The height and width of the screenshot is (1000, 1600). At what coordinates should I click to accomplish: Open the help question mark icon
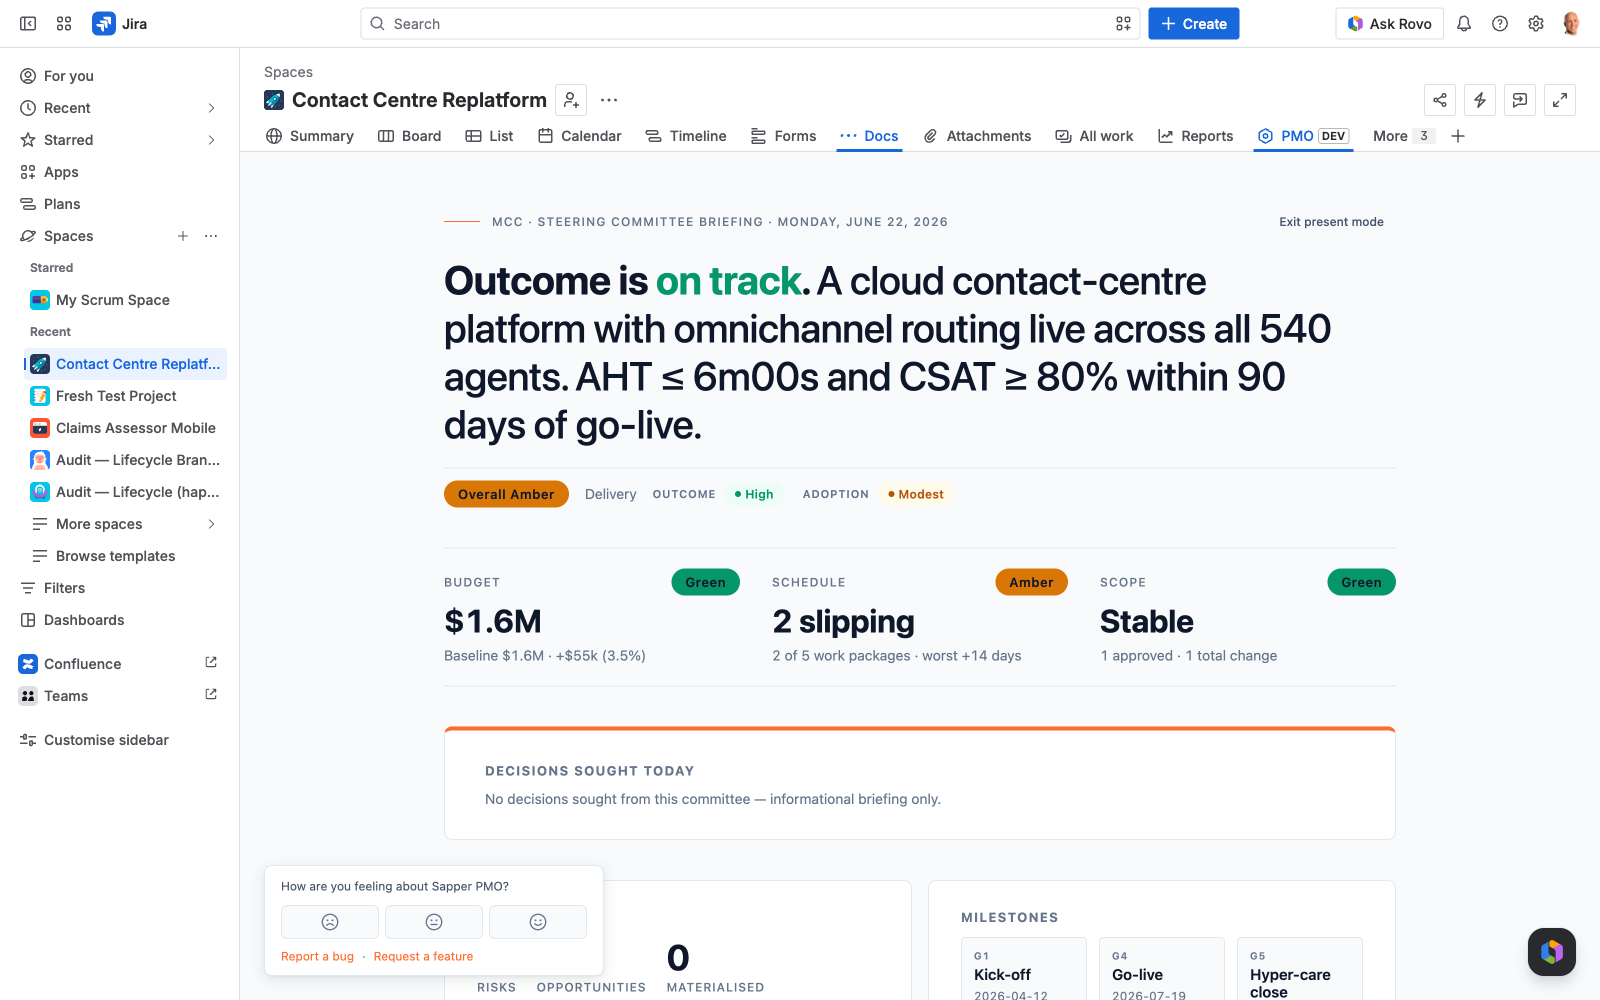(1500, 24)
